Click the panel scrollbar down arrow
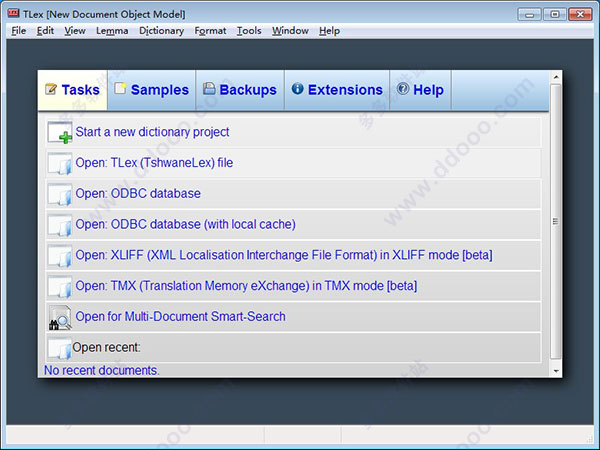This screenshot has height=450, width=600. tap(556, 371)
